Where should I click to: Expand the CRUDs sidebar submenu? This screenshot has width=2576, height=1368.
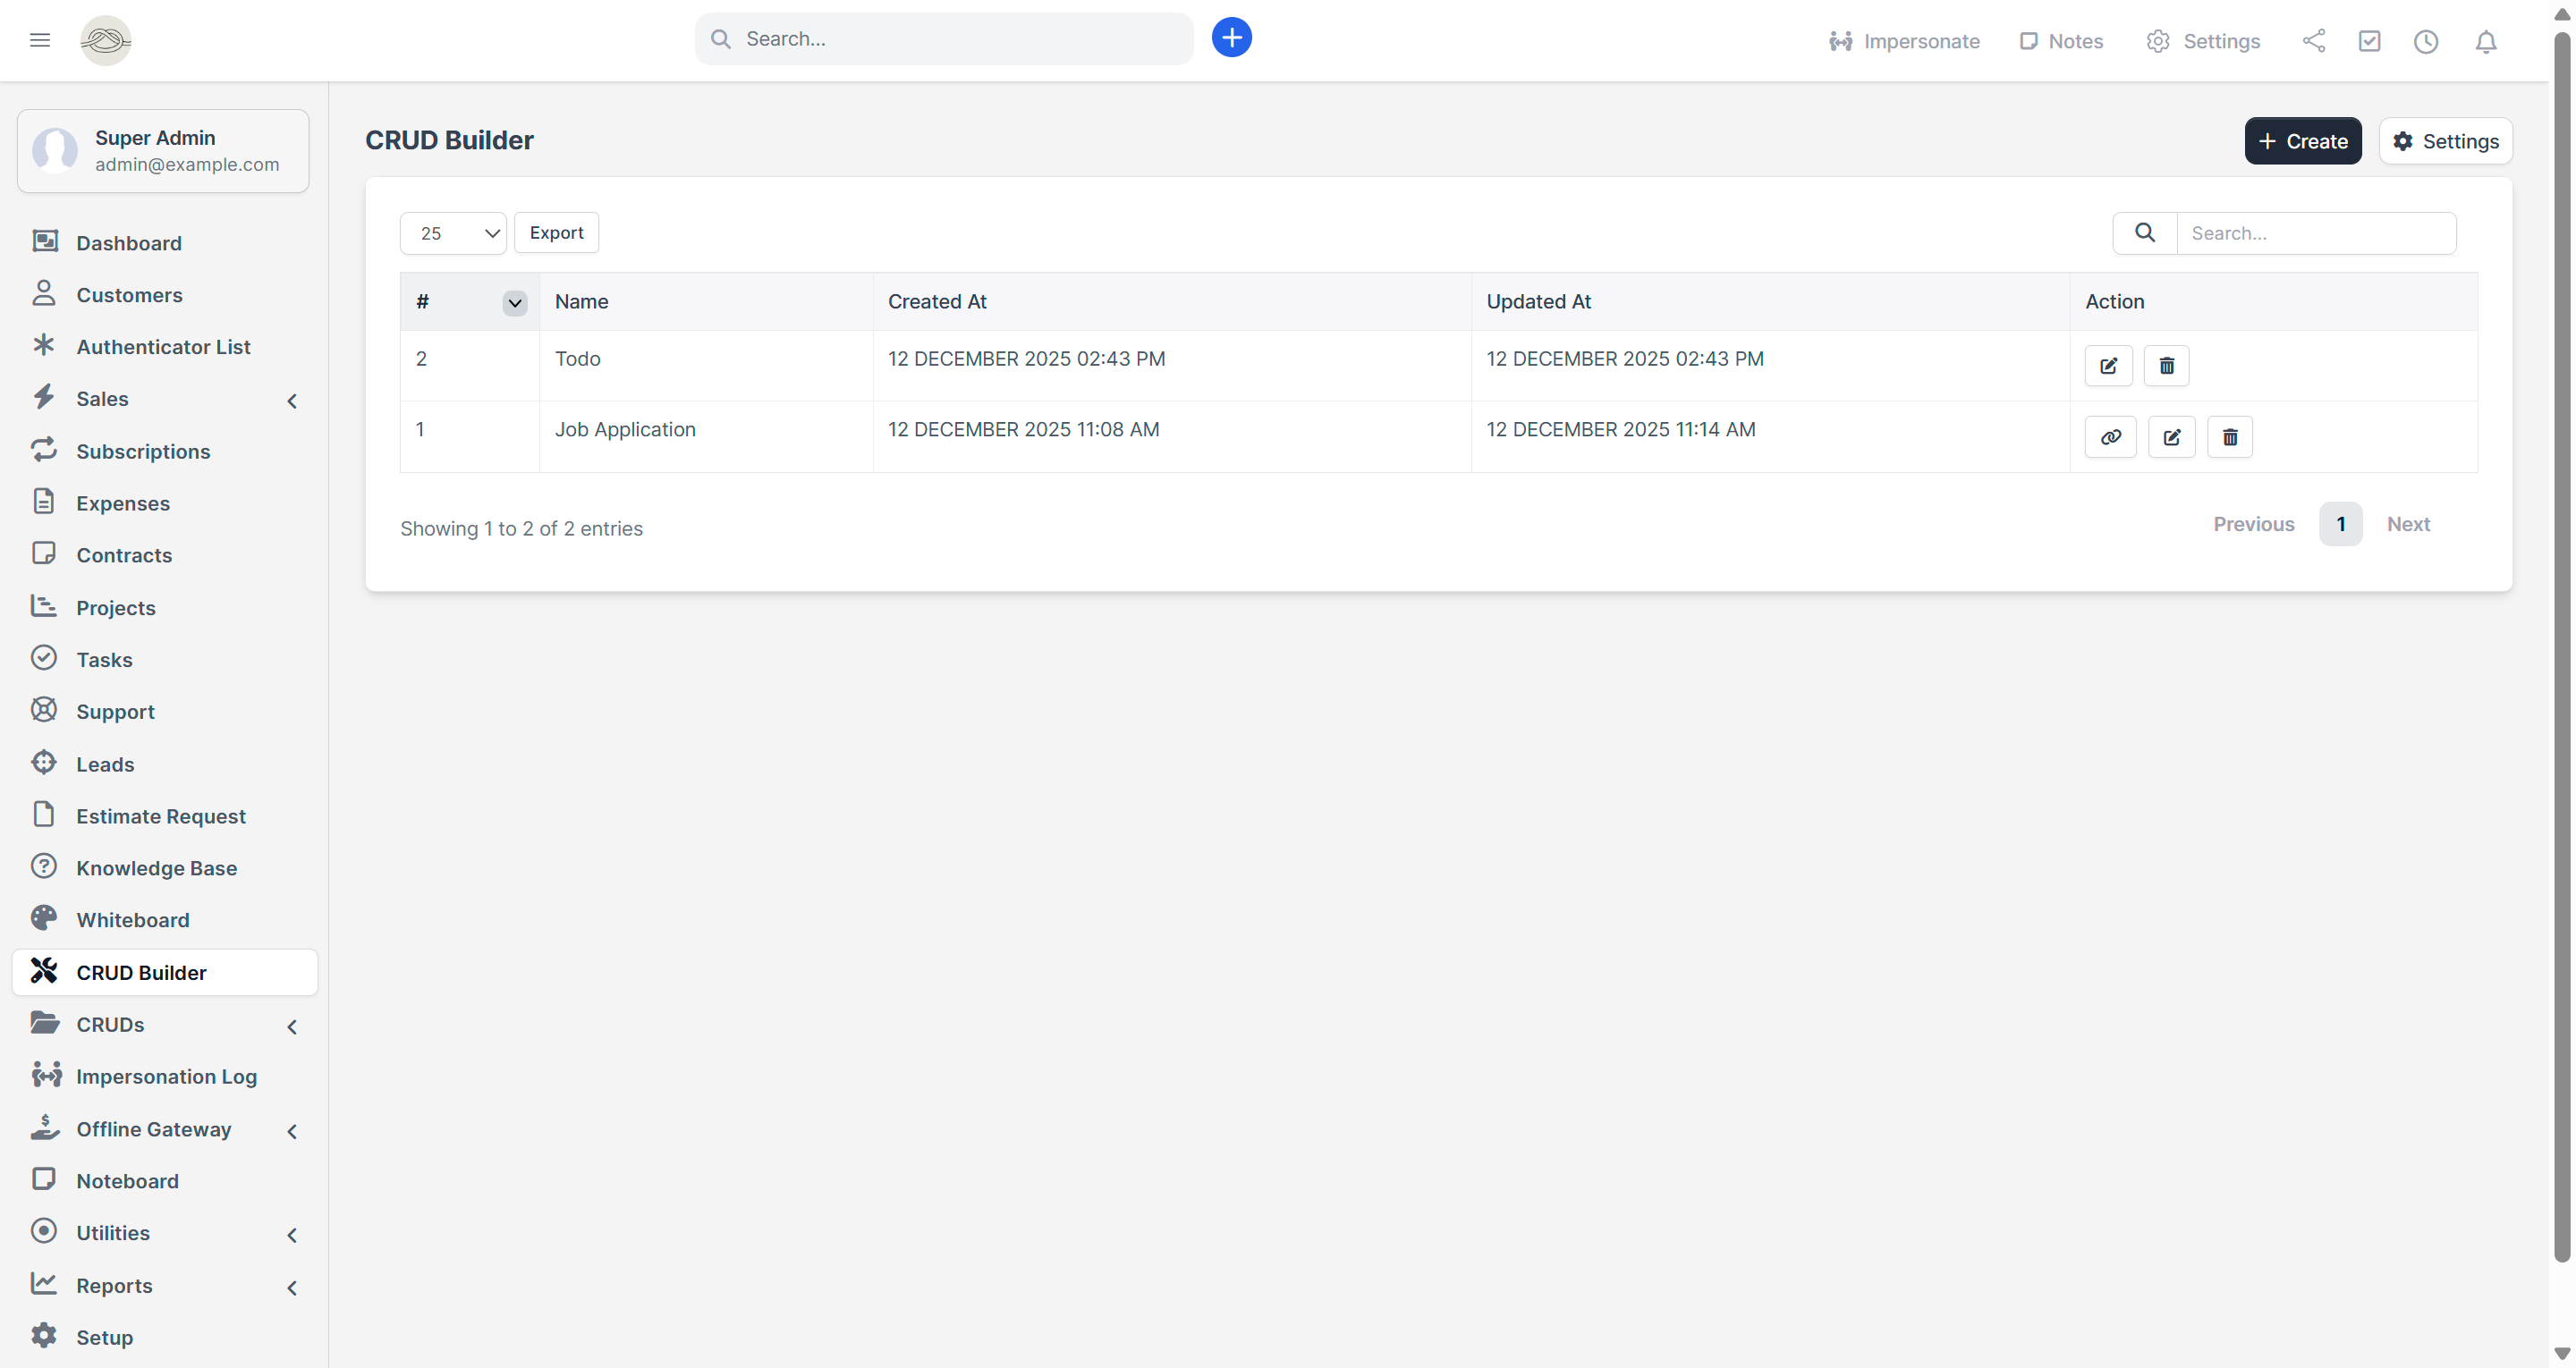pos(292,1027)
